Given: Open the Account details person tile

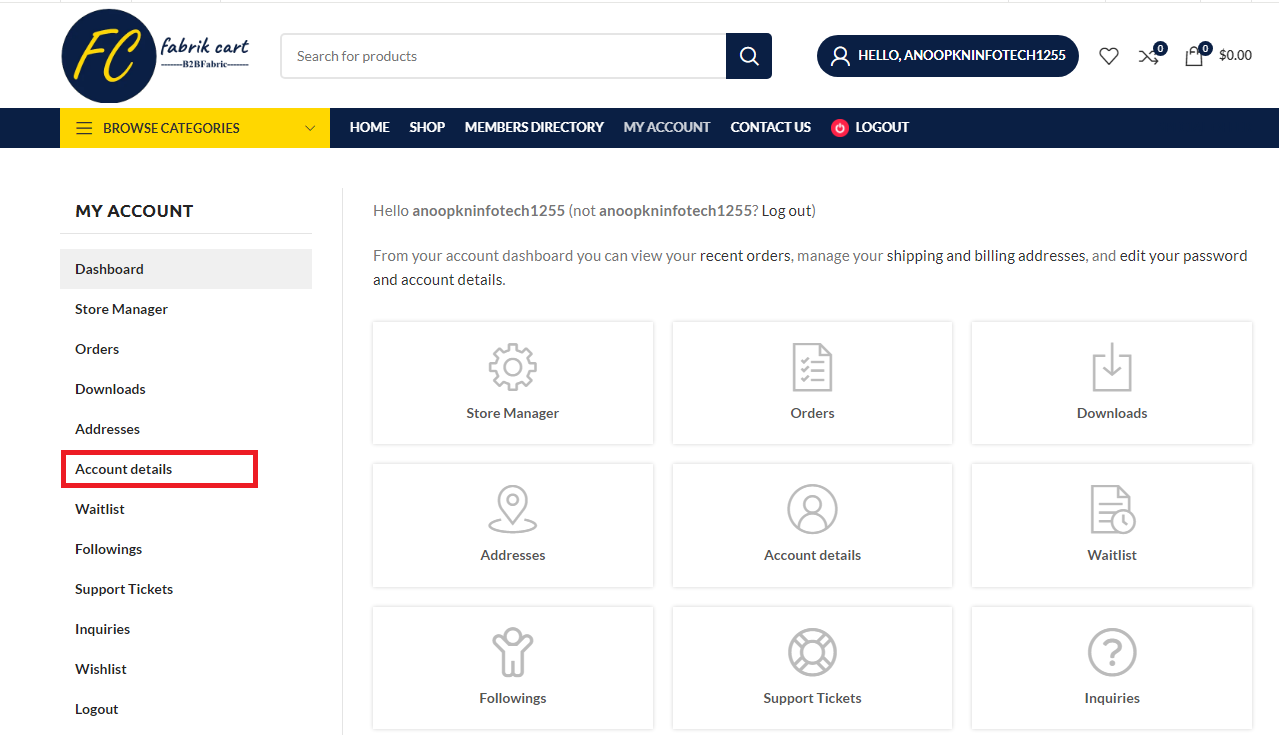Looking at the screenshot, I should coord(812,525).
